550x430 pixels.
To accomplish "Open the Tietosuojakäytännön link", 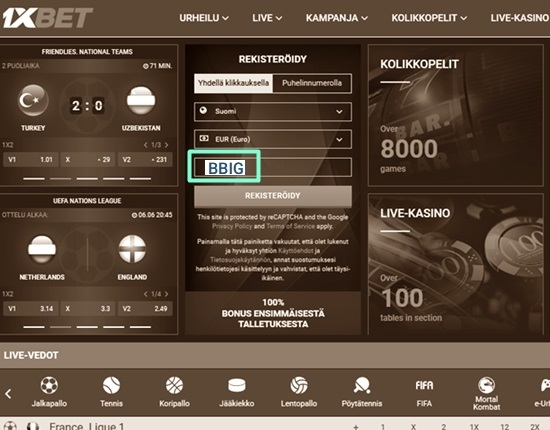I will tap(240, 260).
